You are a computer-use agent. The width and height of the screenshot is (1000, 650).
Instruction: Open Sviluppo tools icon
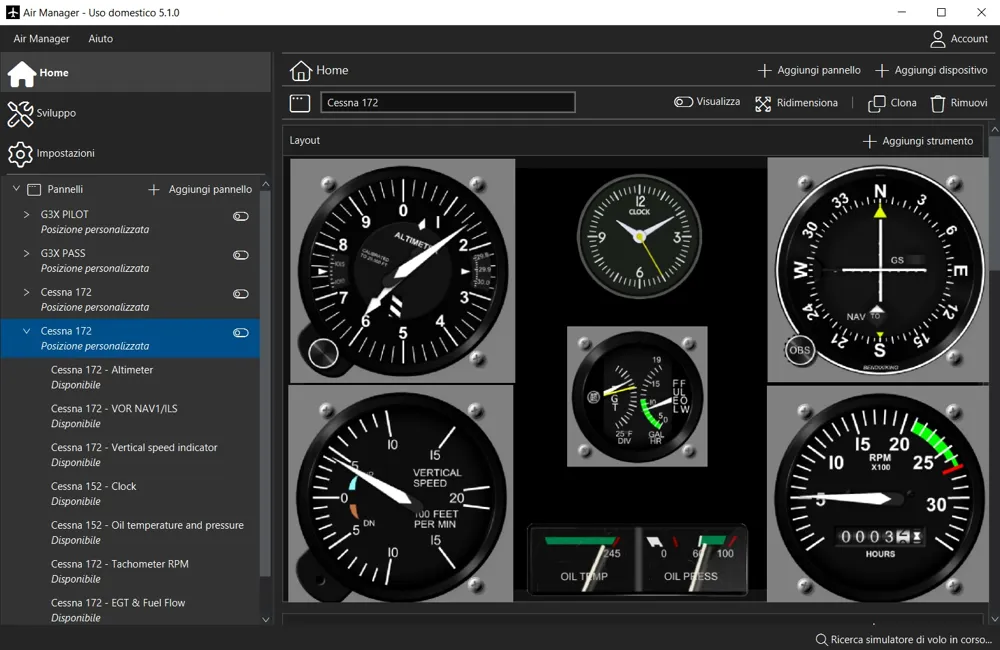tap(20, 114)
